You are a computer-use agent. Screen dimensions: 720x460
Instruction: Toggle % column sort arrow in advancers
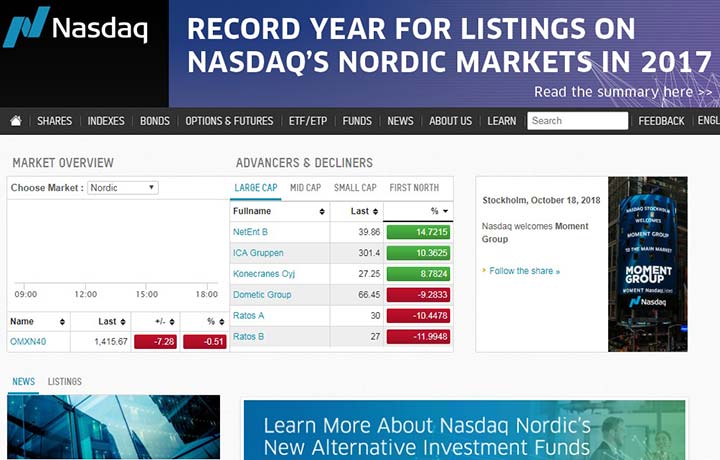(445, 211)
